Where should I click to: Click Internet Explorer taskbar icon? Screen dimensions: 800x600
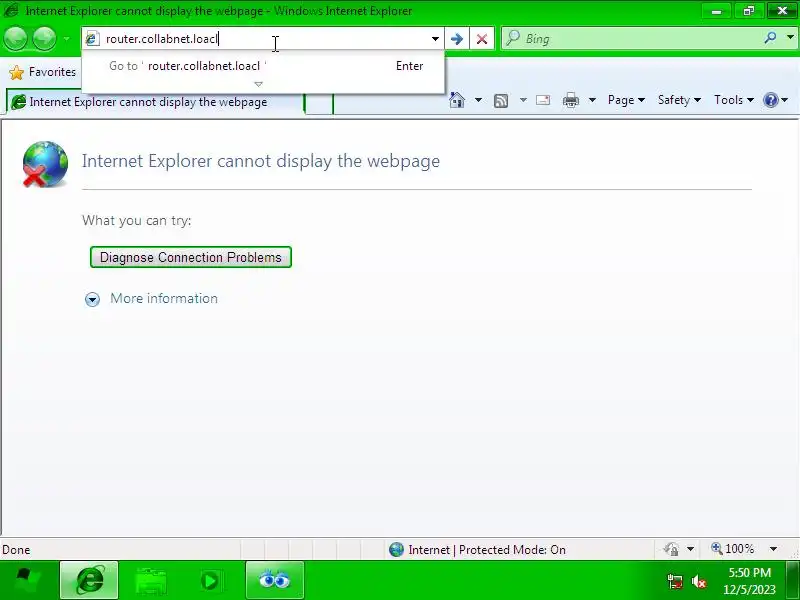point(89,580)
